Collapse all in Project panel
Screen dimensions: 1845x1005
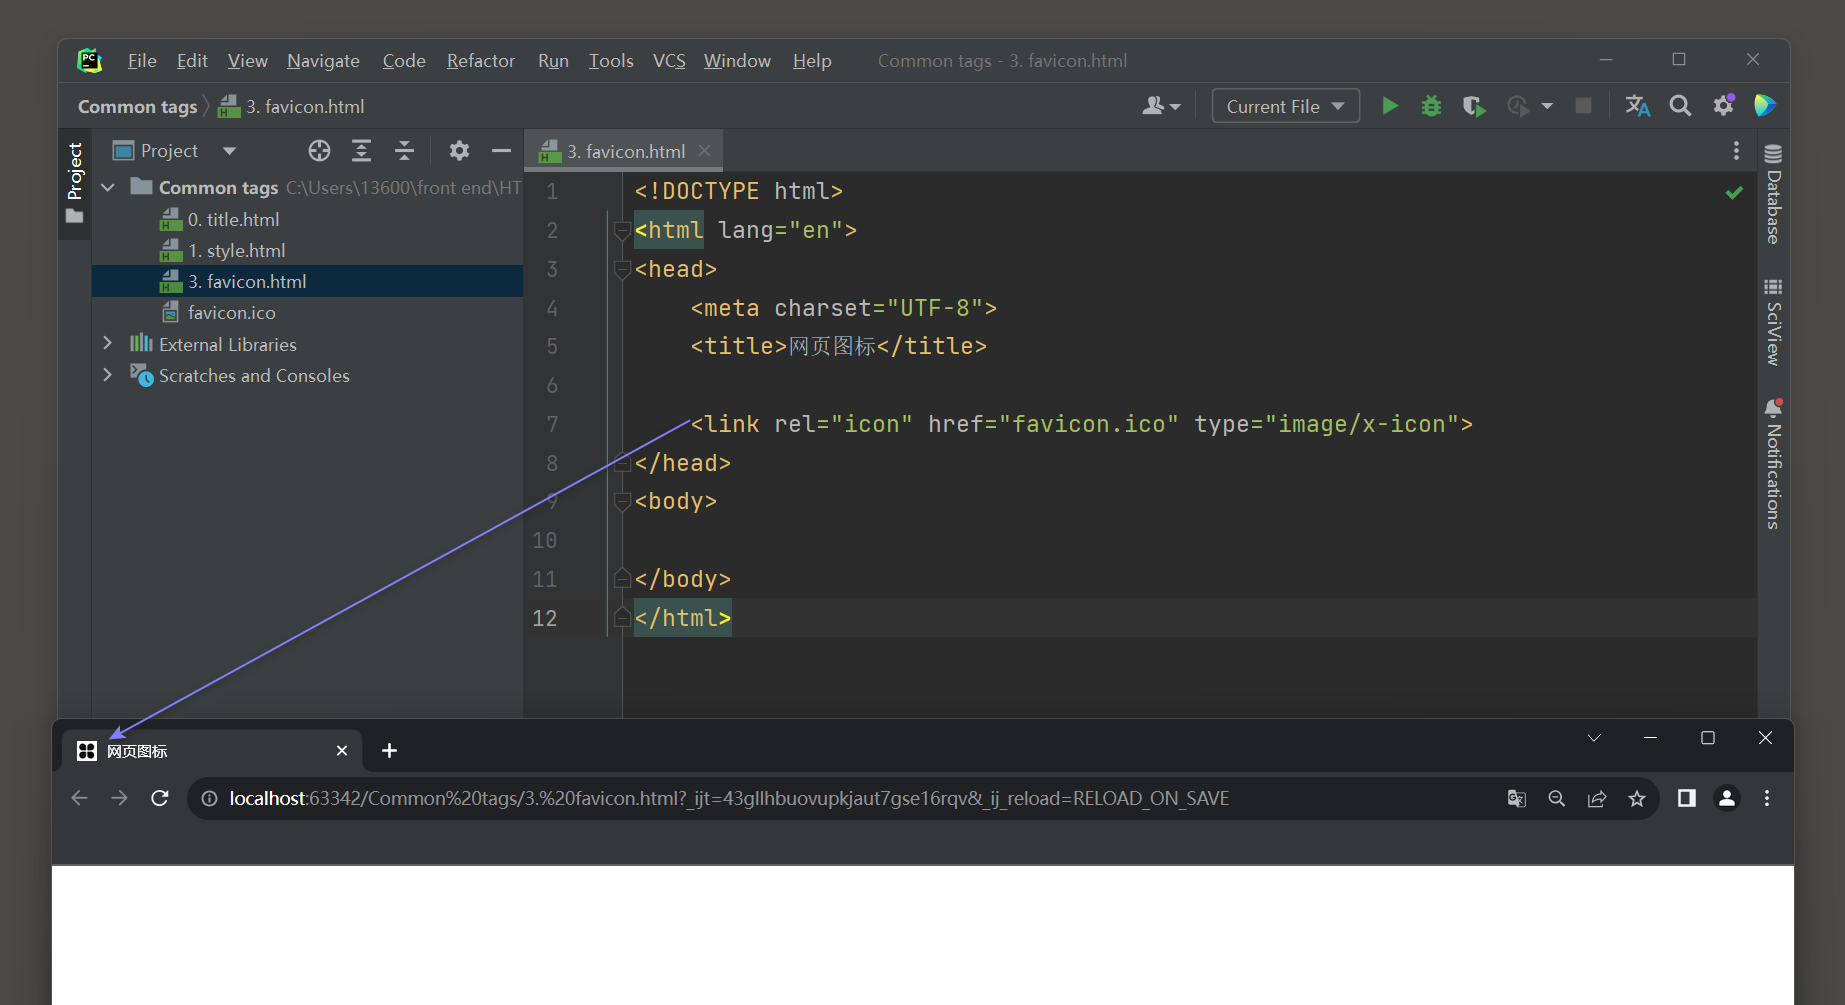click(x=404, y=151)
